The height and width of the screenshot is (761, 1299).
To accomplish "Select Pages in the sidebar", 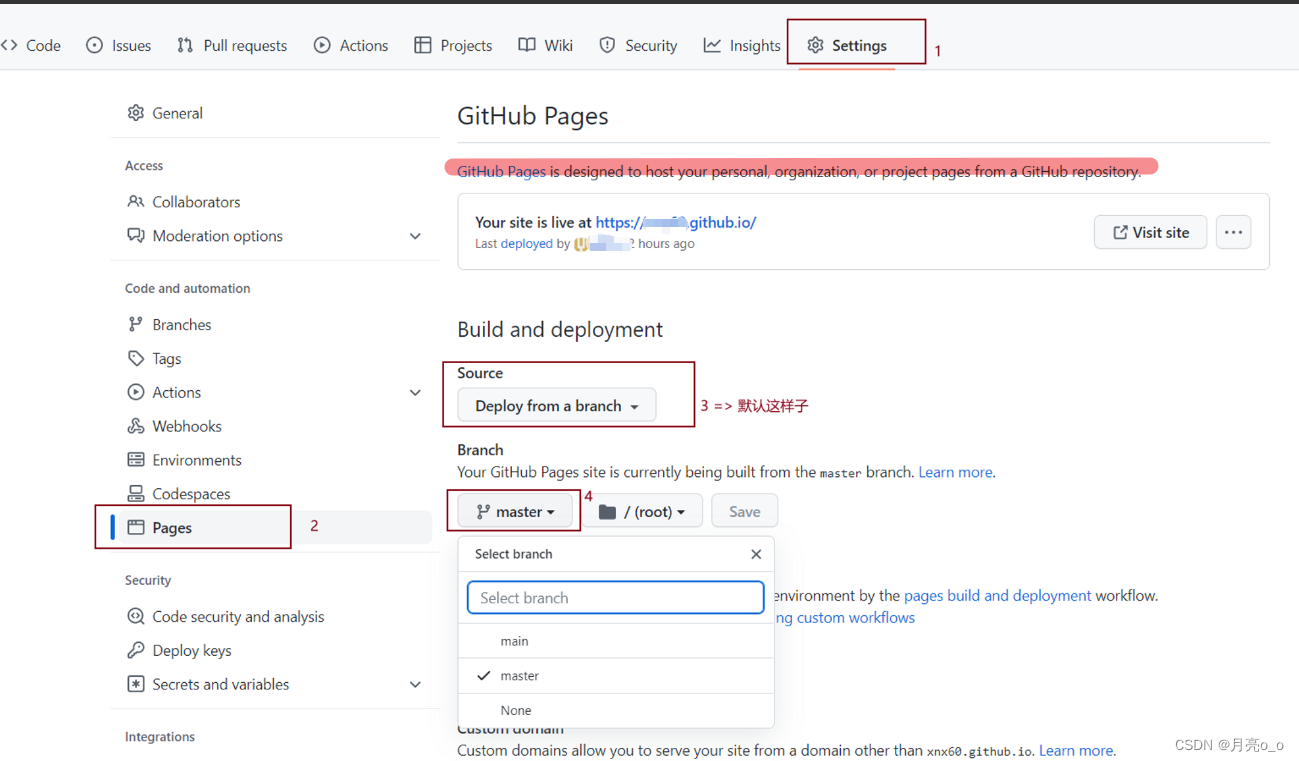I will click(x=274, y=528).
